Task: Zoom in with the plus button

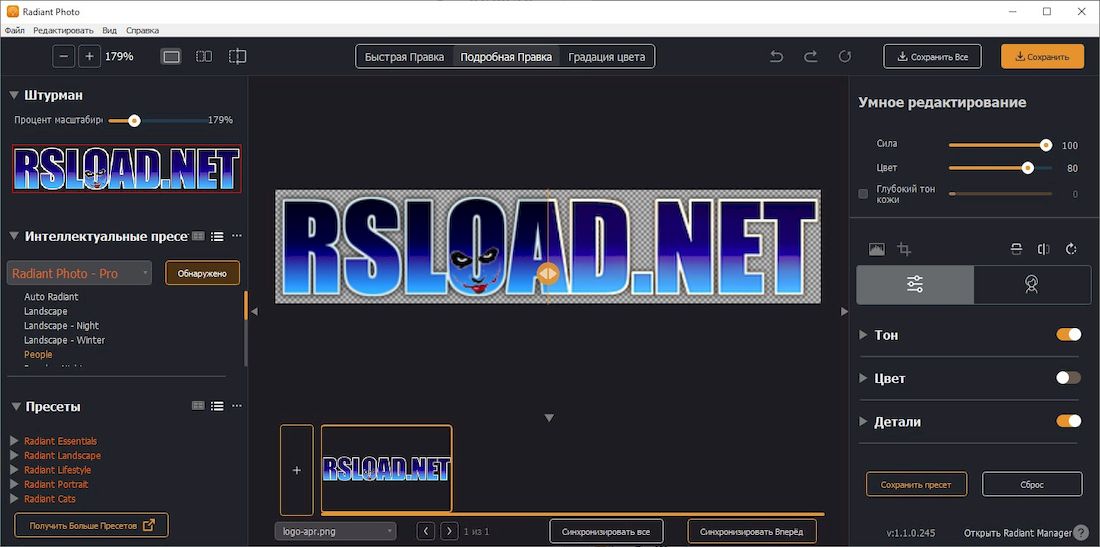Action: tap(89, 57)
